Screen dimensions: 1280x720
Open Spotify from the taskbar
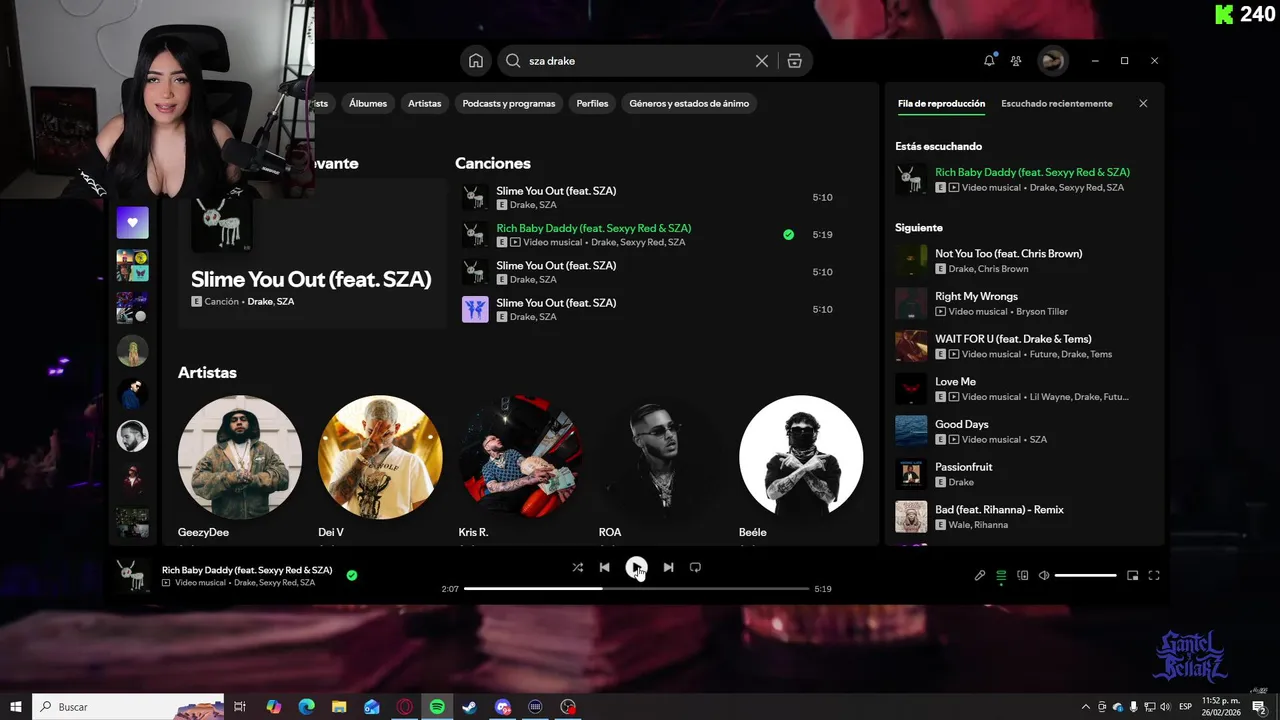[x=437, y=707]
